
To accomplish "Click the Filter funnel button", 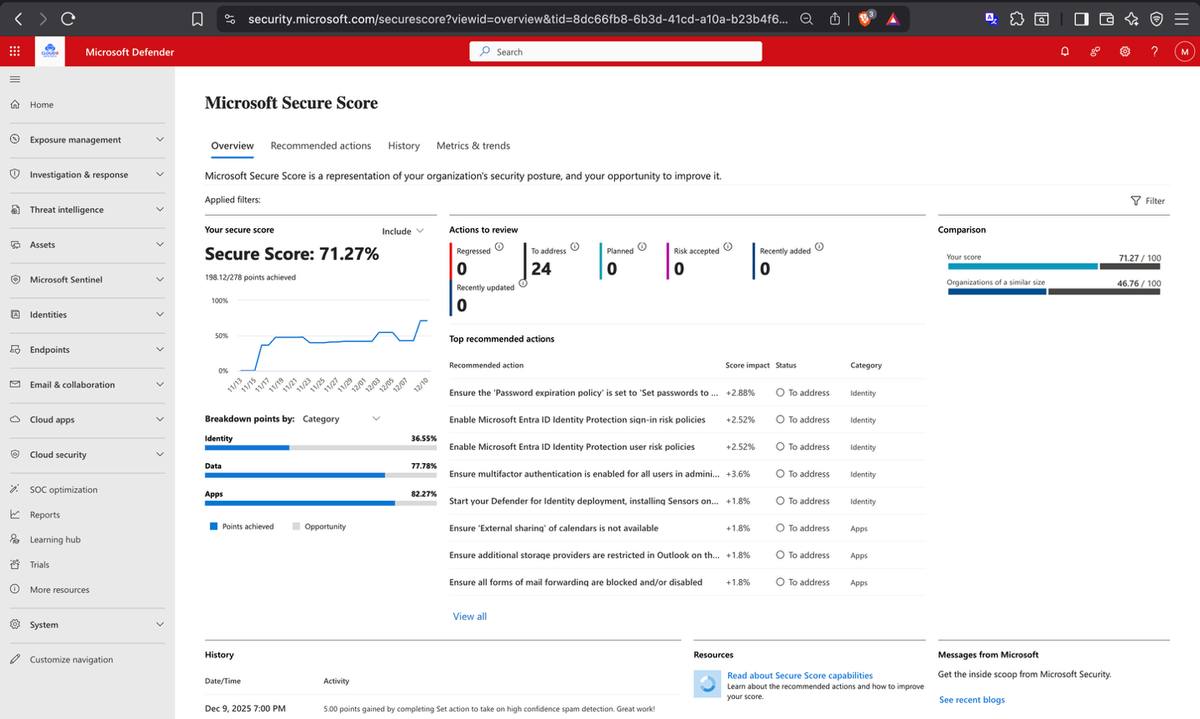I will (x=1147, y=200).
